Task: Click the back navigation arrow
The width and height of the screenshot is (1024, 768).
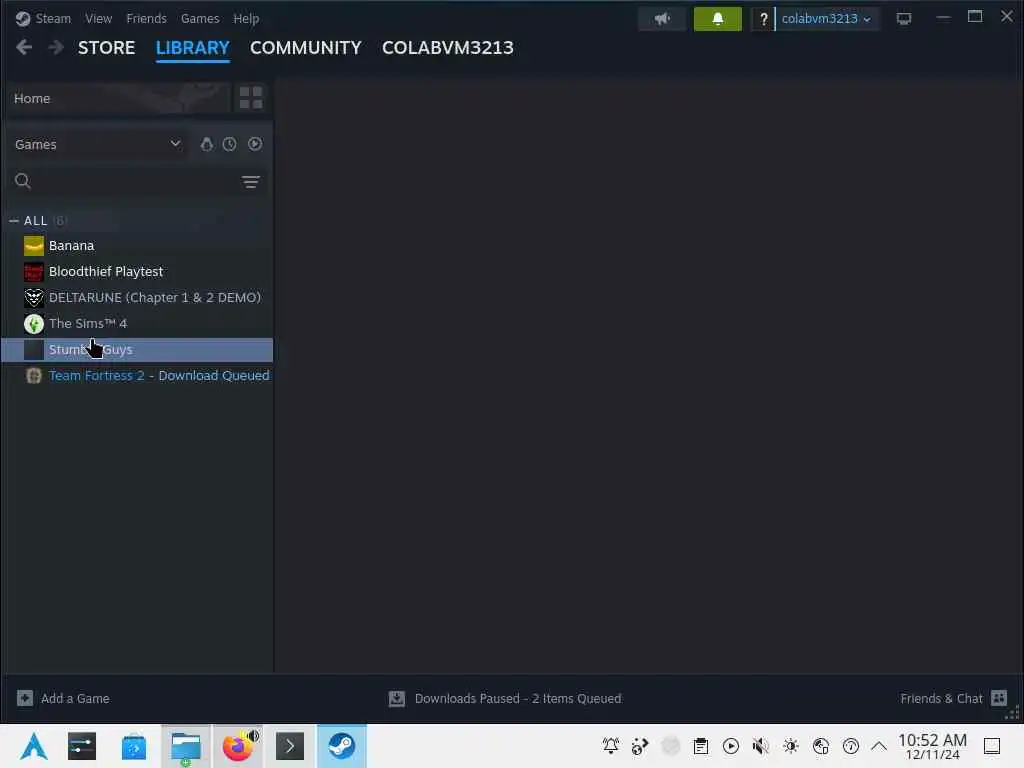Action: click(24, 47)
